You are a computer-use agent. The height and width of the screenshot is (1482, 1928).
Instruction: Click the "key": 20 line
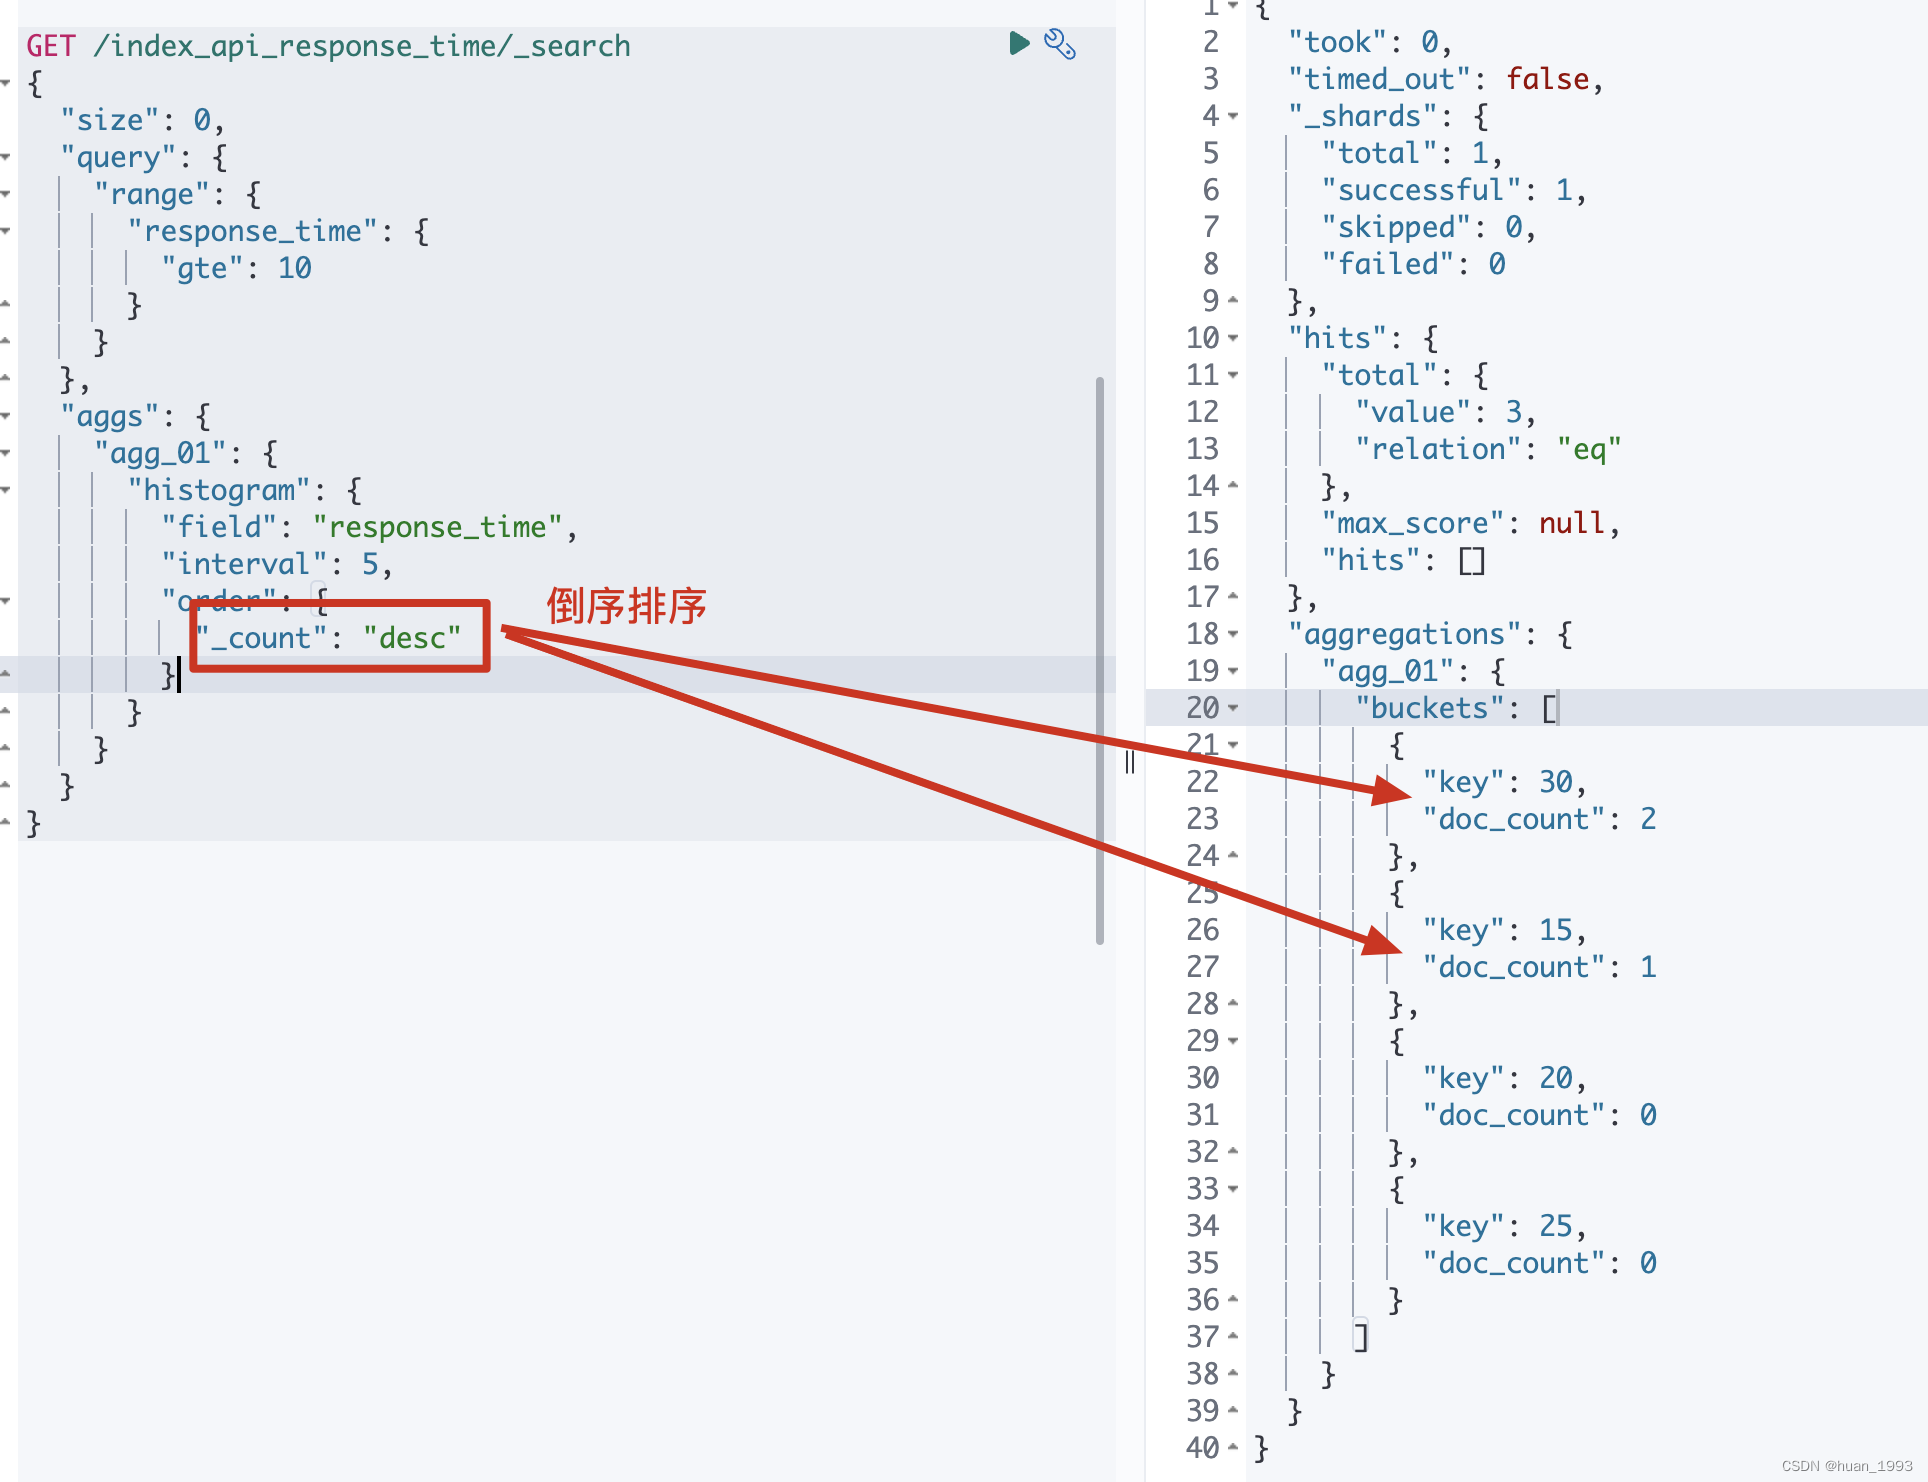[1505, 1079]
